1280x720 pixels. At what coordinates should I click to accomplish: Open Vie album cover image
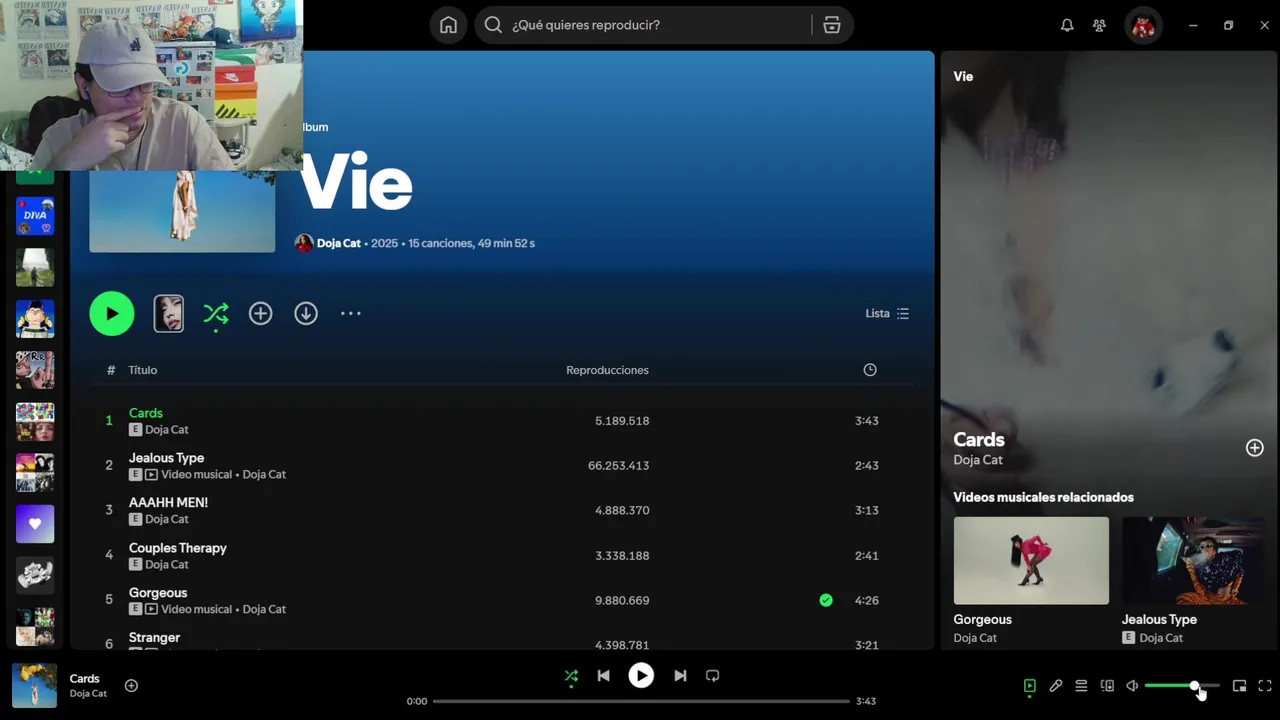[182, 210]
